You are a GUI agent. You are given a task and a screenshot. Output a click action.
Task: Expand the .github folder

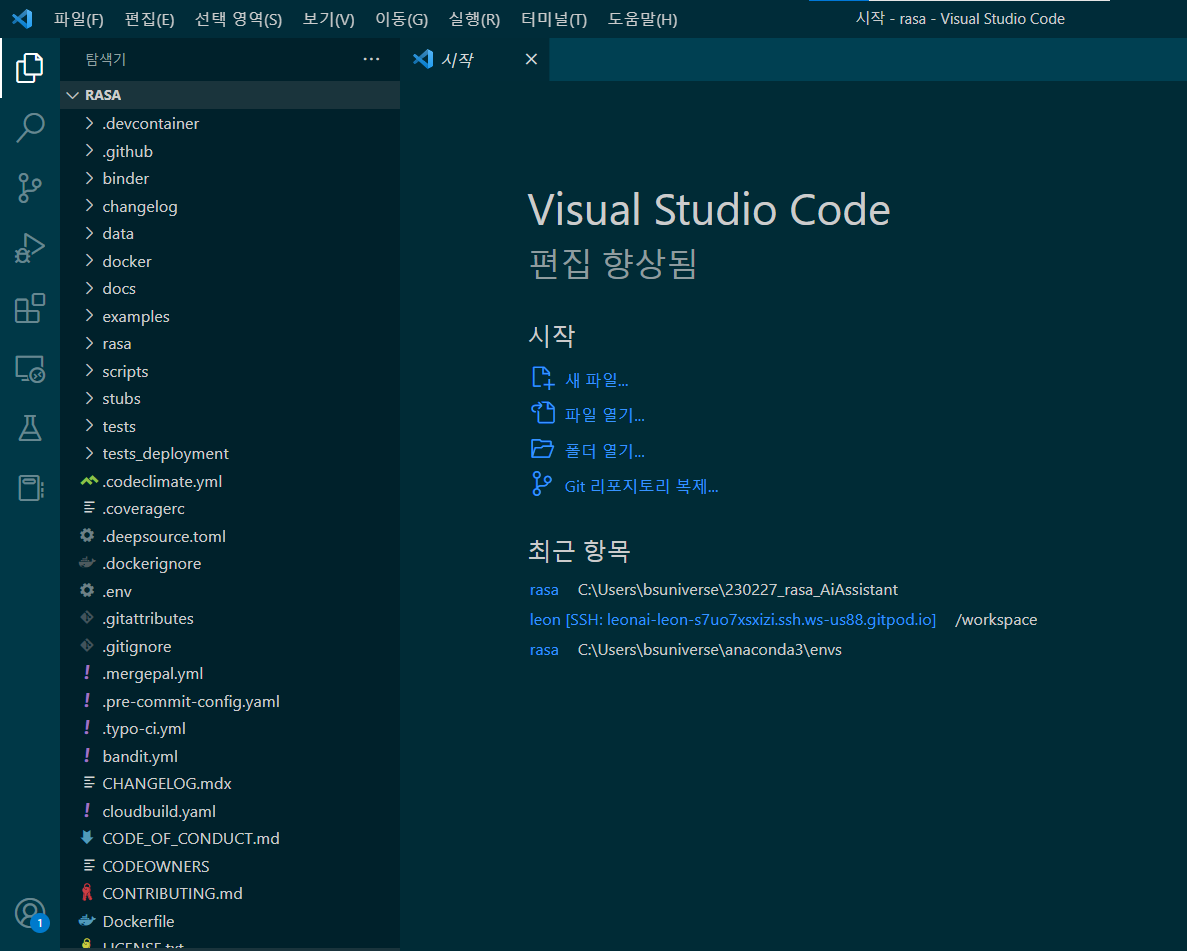coord(229,151)
